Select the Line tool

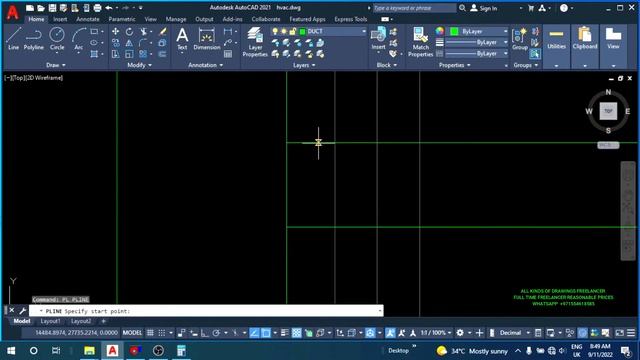tap(13, 39)
